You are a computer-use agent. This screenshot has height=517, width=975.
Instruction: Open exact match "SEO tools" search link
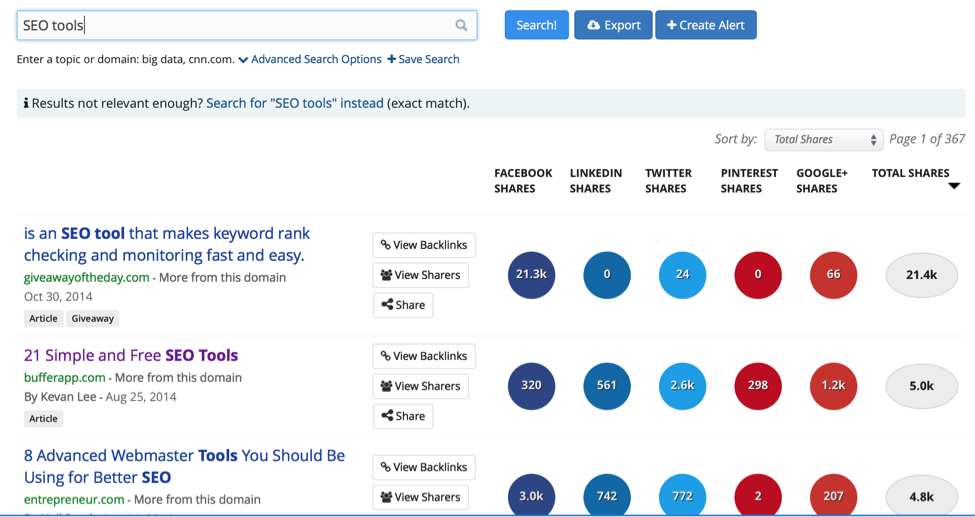click(x=294, y=103)
